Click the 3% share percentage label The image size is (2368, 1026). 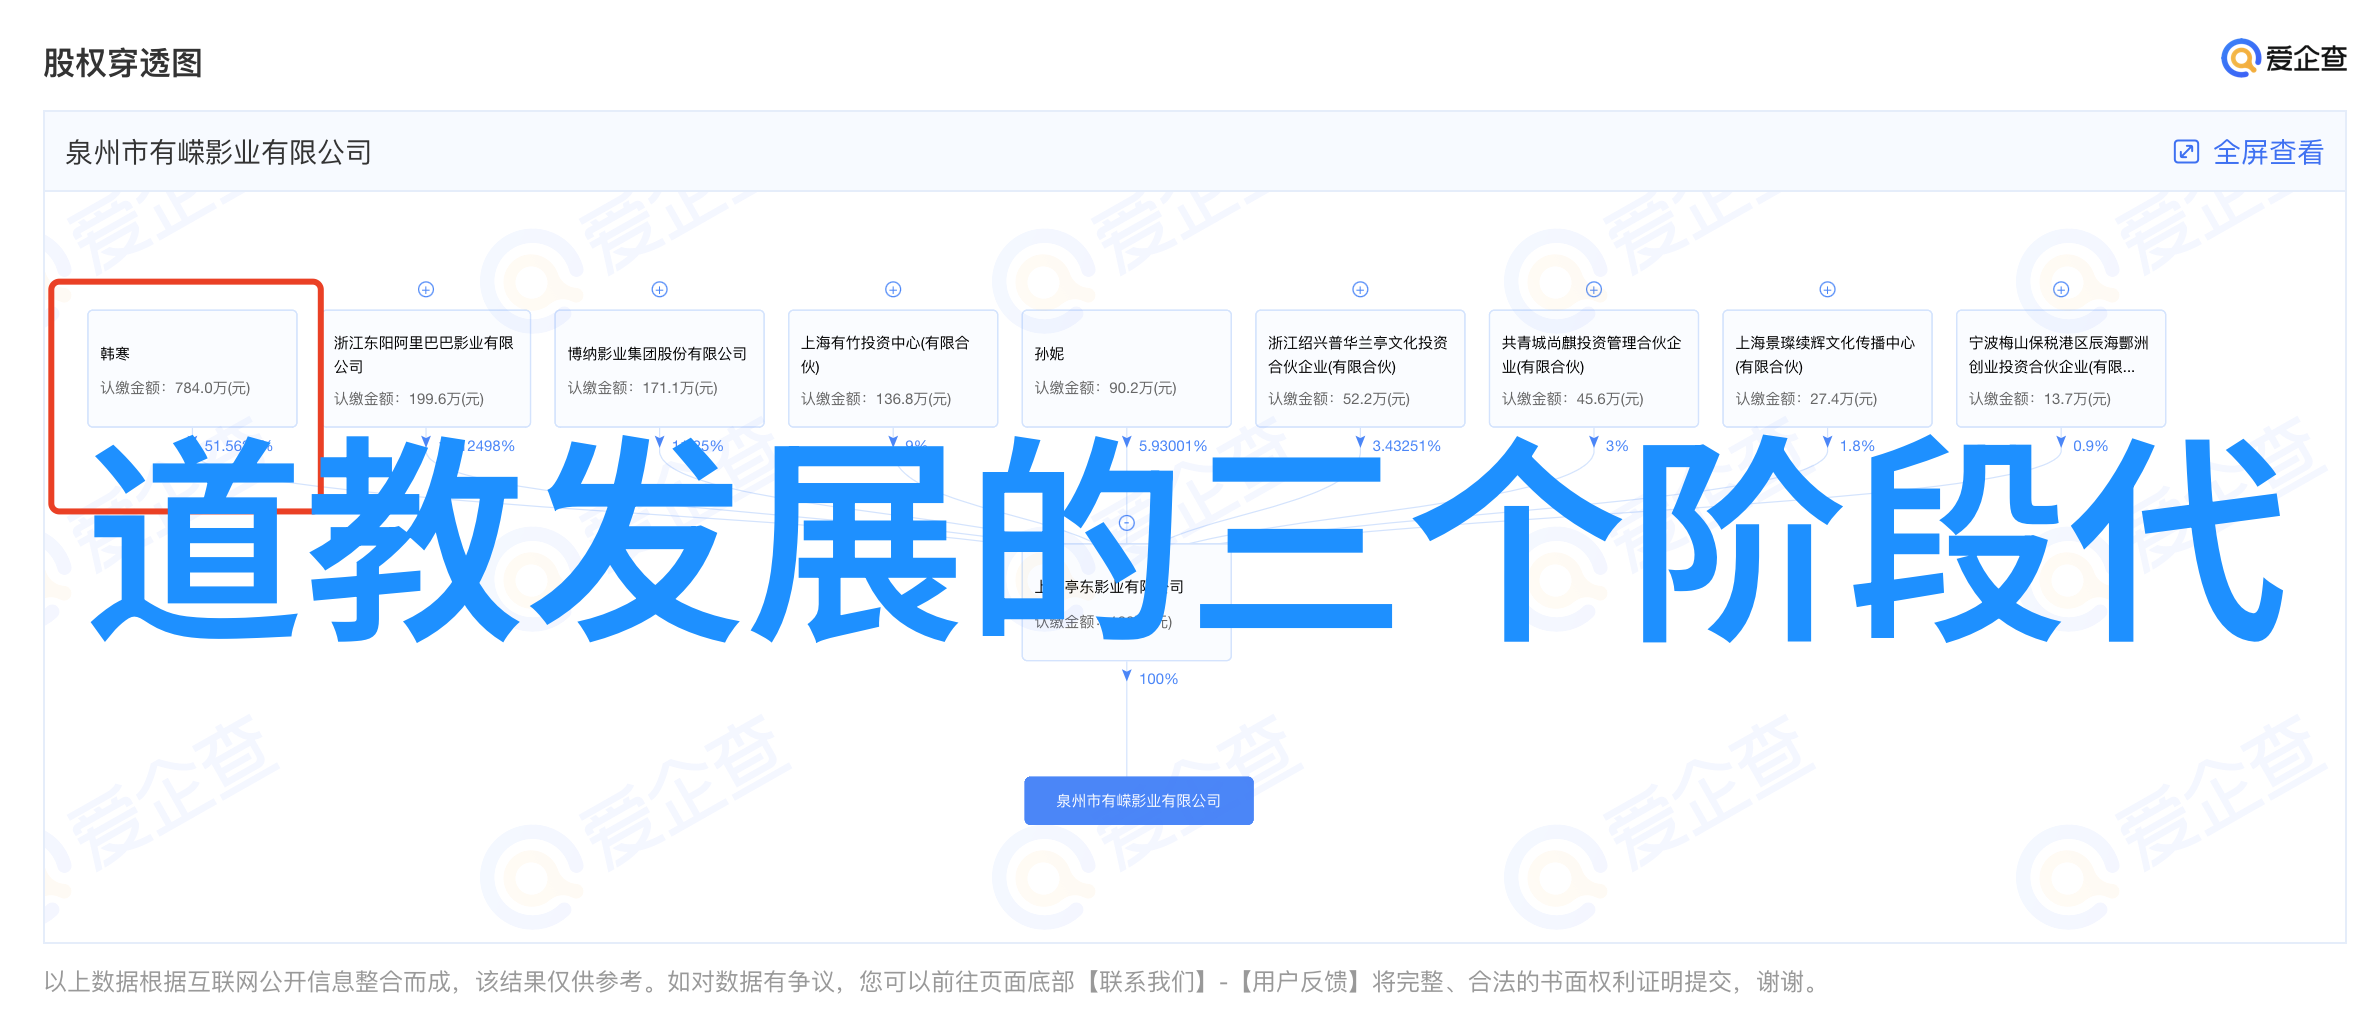tap(1617, 446)
